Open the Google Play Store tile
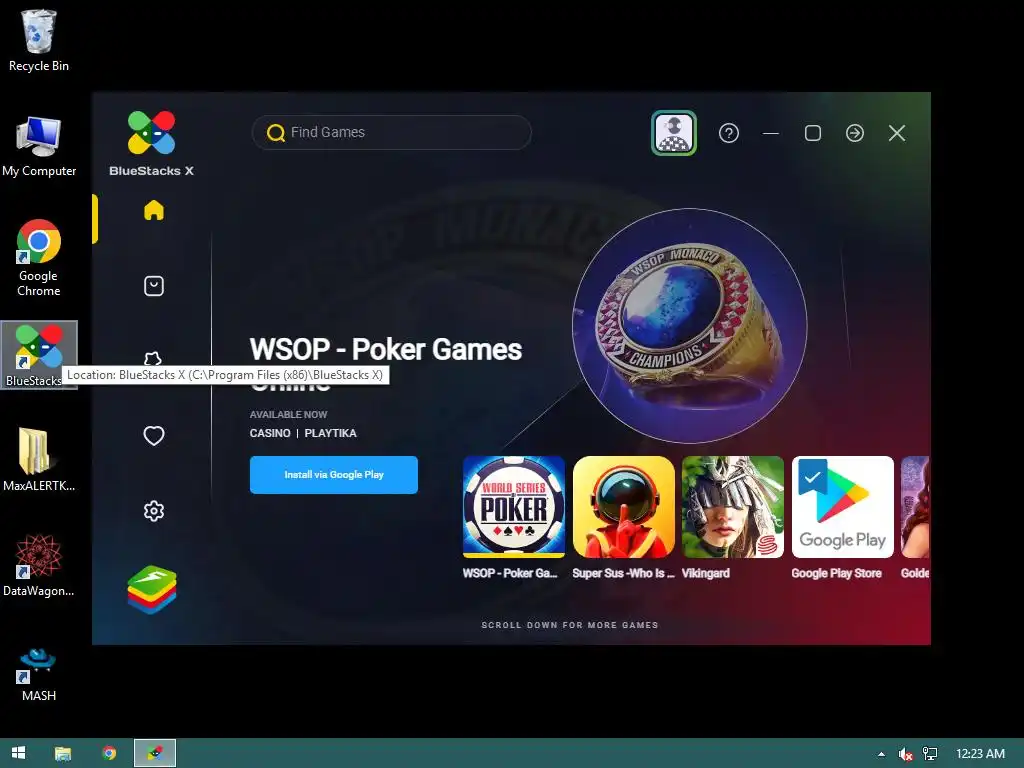Image resolution: width=1024 pixels, height=768 pixels. (842, 507)
